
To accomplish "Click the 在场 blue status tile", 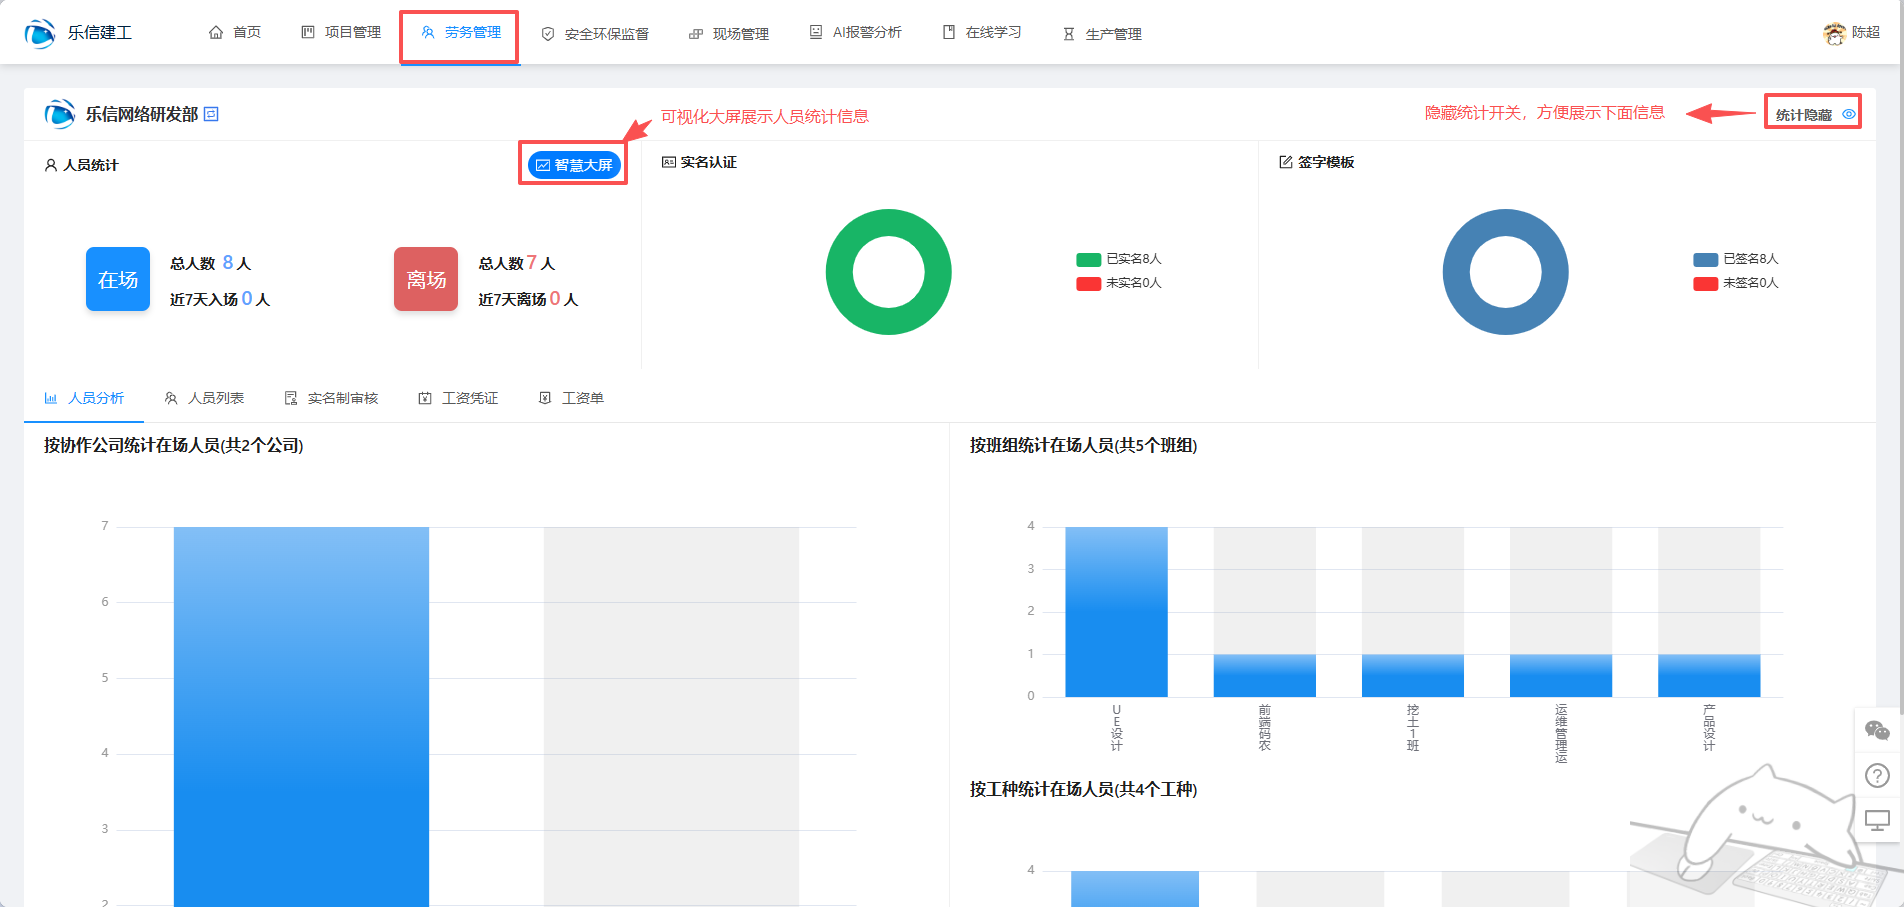I will [118, 279].
